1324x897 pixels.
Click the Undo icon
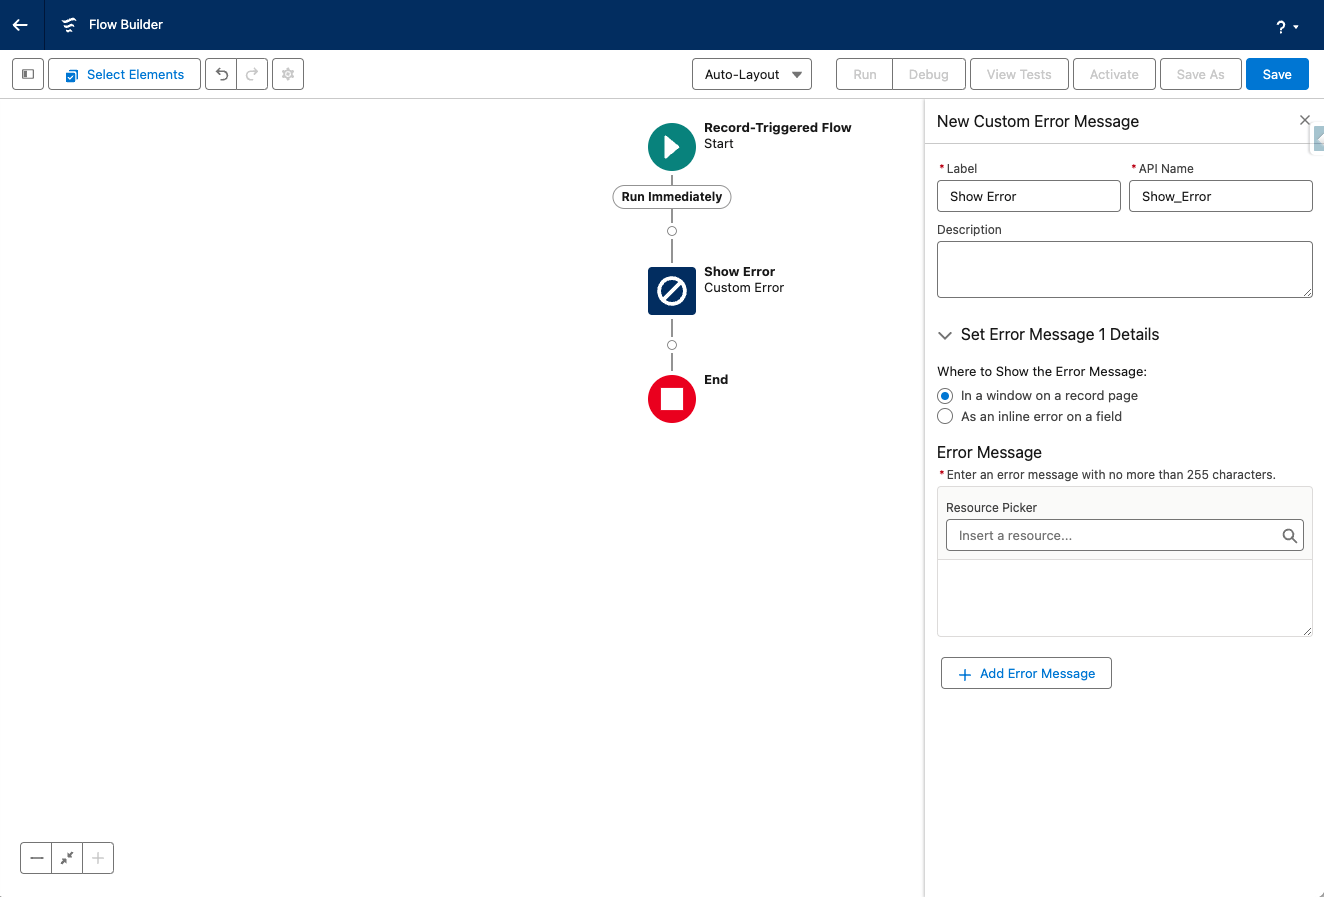tap(221, 73)
